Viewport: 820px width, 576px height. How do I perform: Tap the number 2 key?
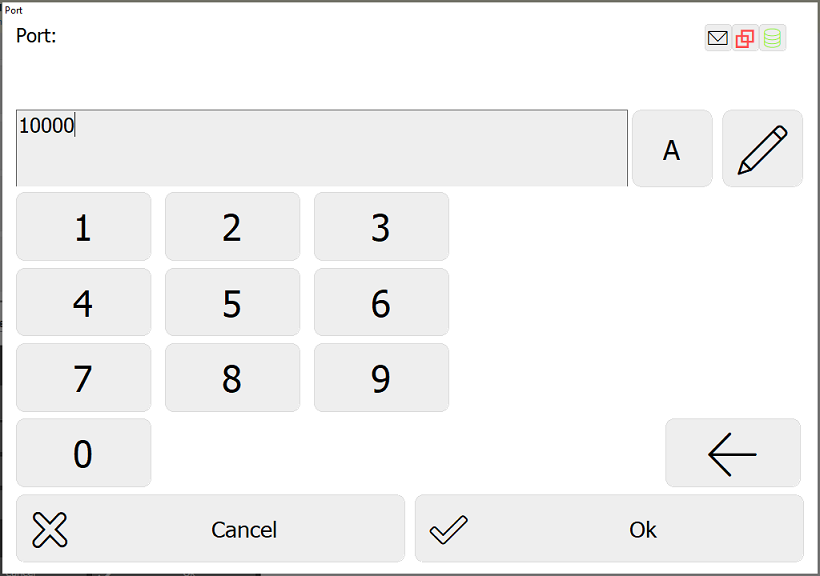pos(233,227)
